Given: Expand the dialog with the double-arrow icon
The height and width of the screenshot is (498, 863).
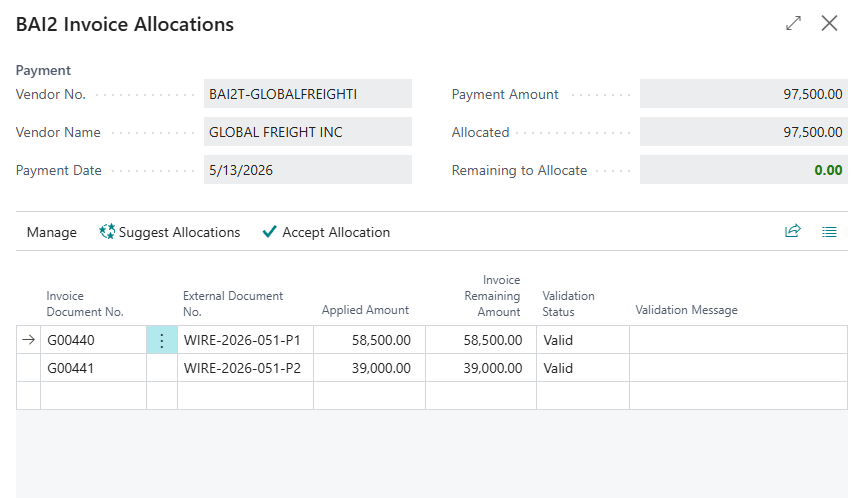Looking at the screenshot, I should pos(793,23).
